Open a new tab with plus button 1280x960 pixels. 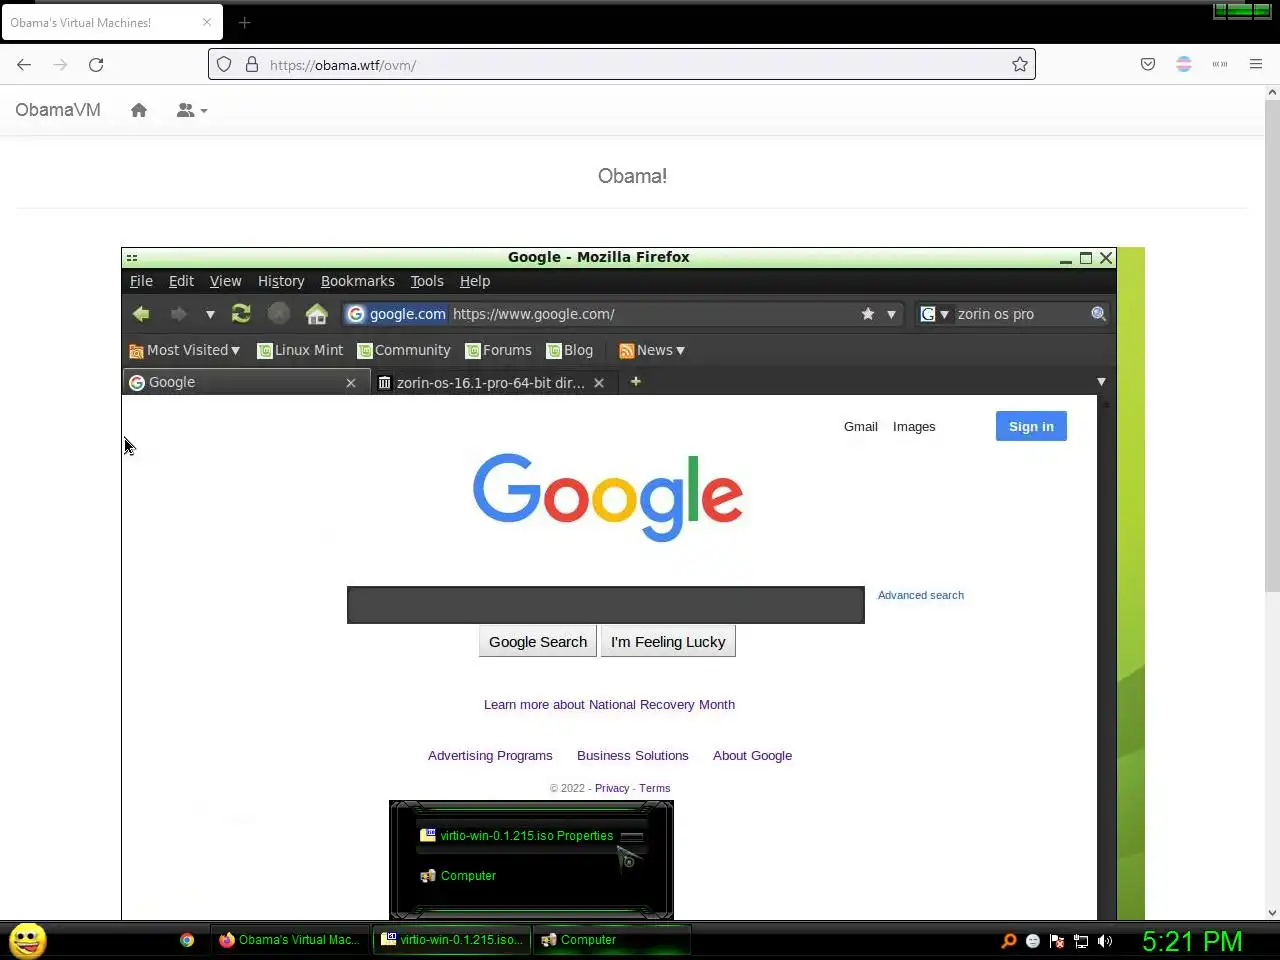tap(244, 22)
